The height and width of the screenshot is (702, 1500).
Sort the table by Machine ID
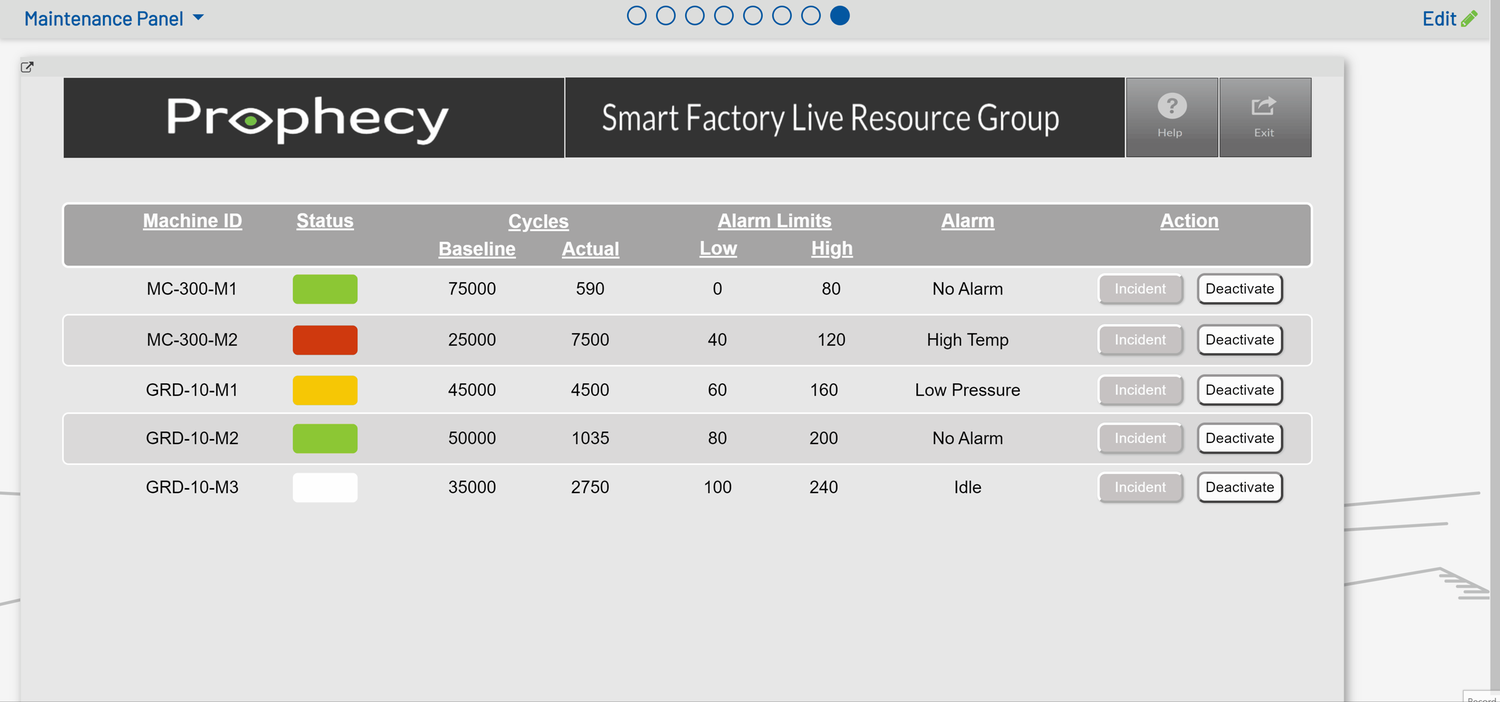(192, 220)
